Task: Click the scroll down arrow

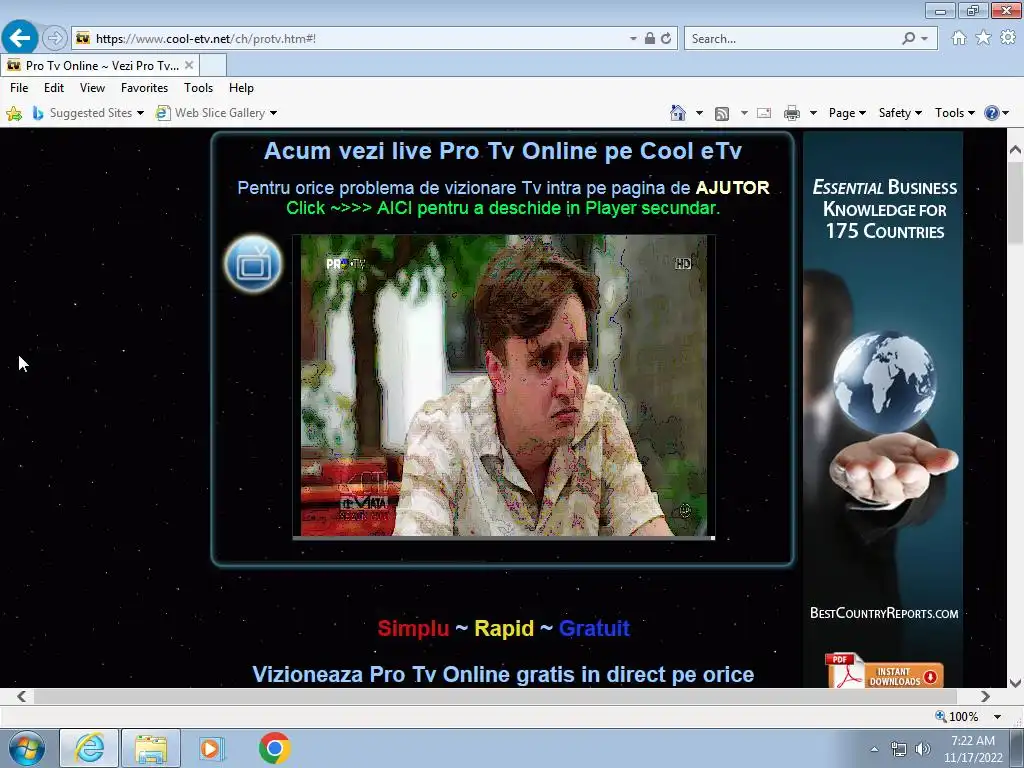Action: [1015, 683]
